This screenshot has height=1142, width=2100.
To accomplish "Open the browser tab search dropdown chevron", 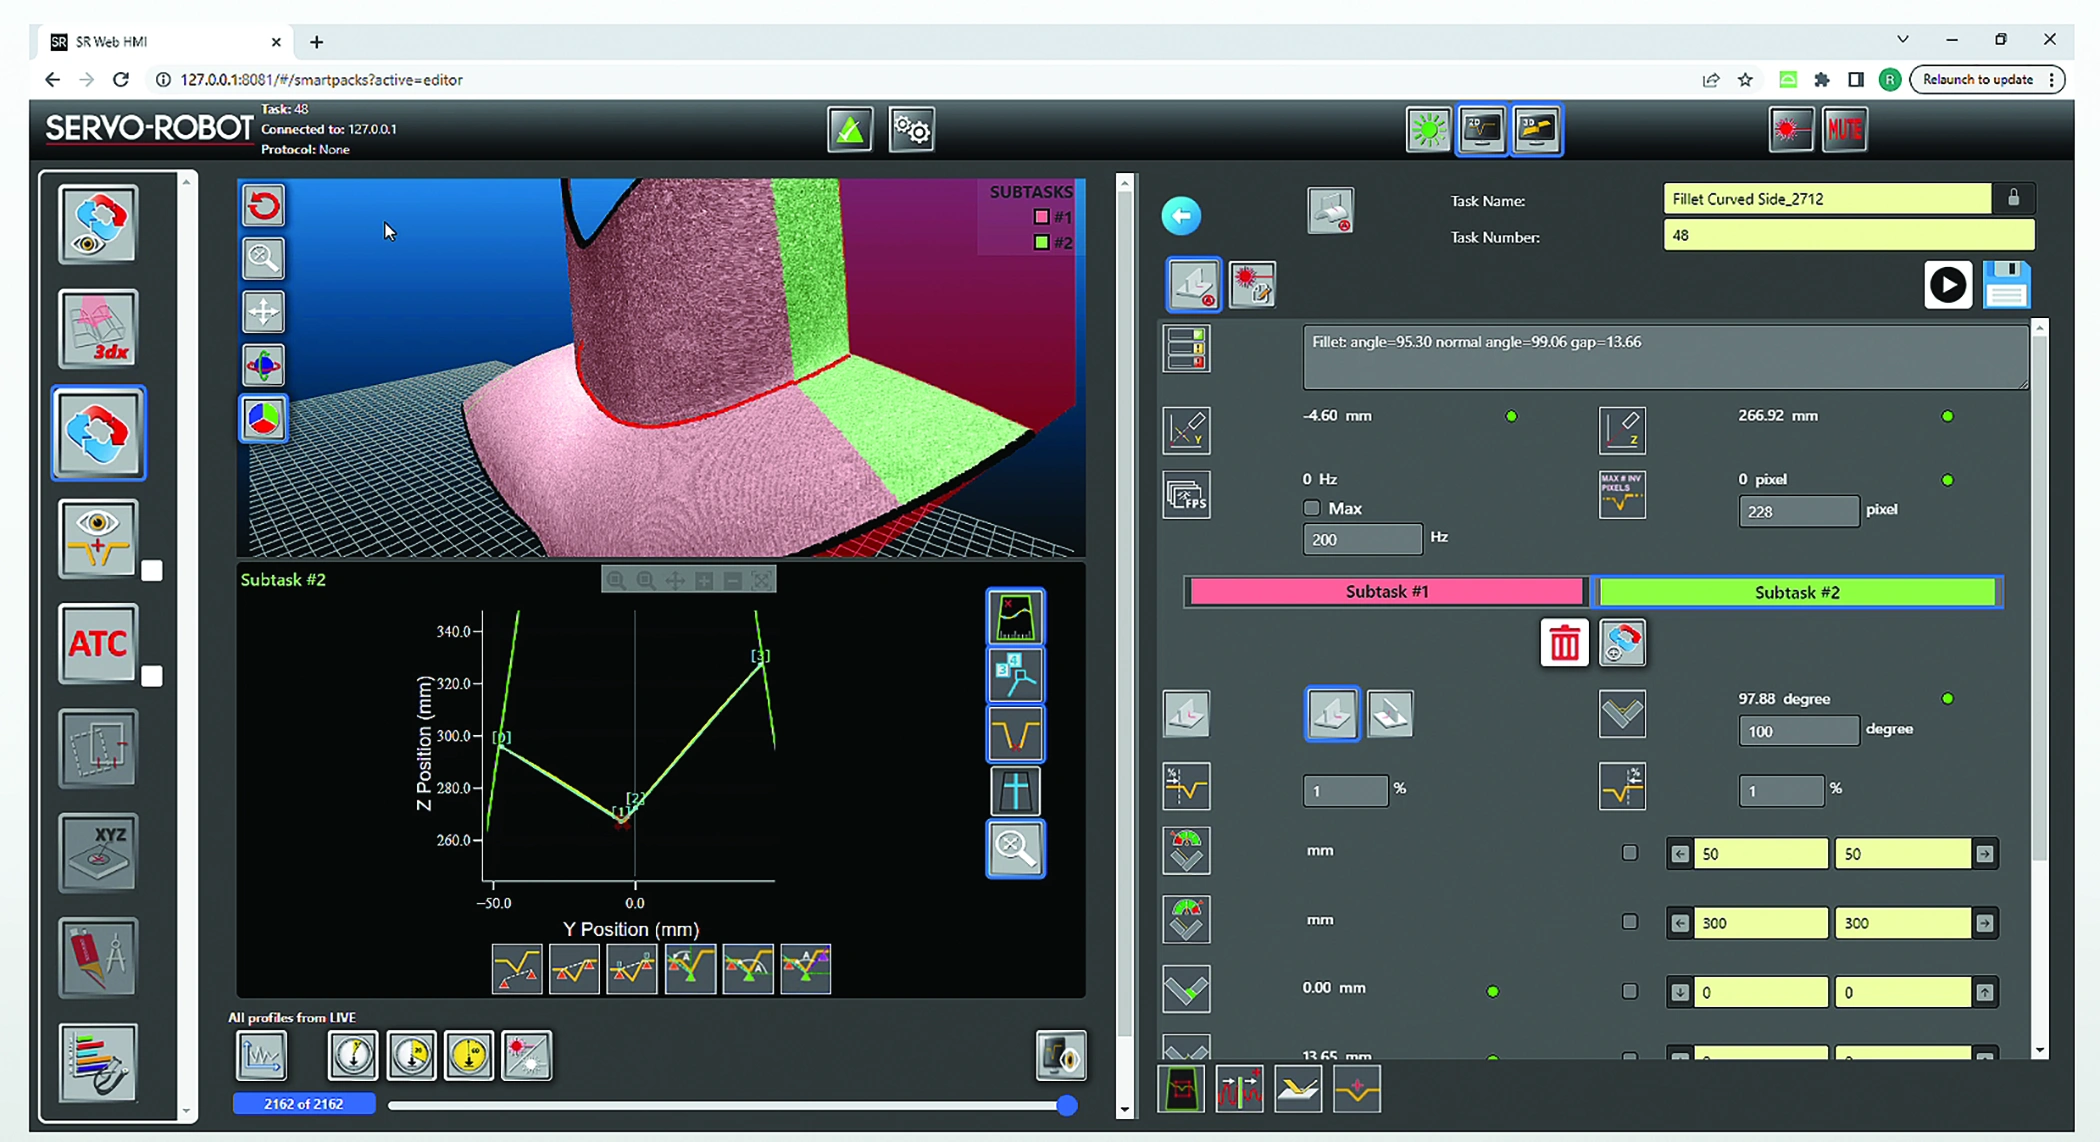I will click(1903, 40).
